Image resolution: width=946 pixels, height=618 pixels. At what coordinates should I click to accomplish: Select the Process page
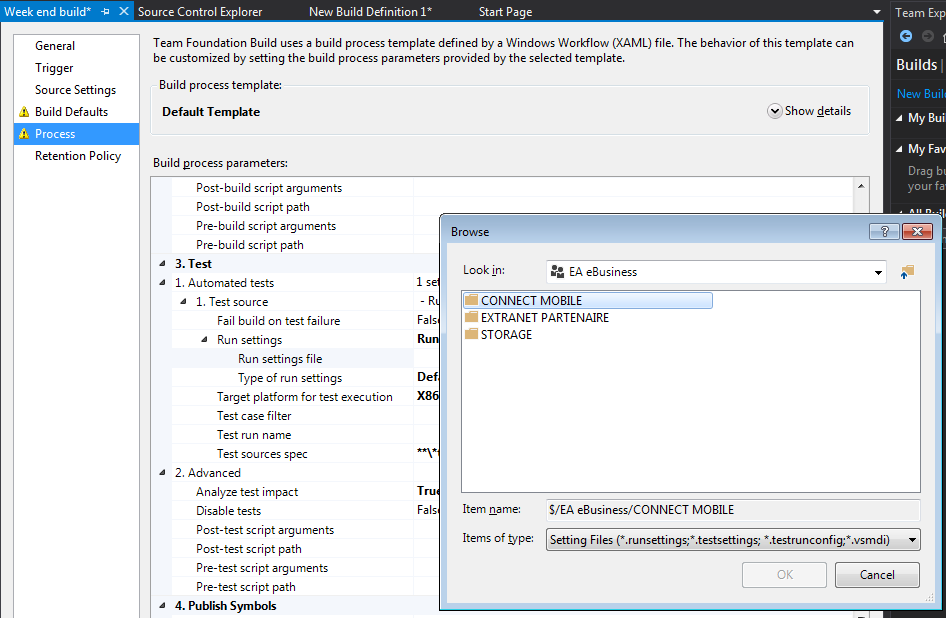click(x=77, y=133)
